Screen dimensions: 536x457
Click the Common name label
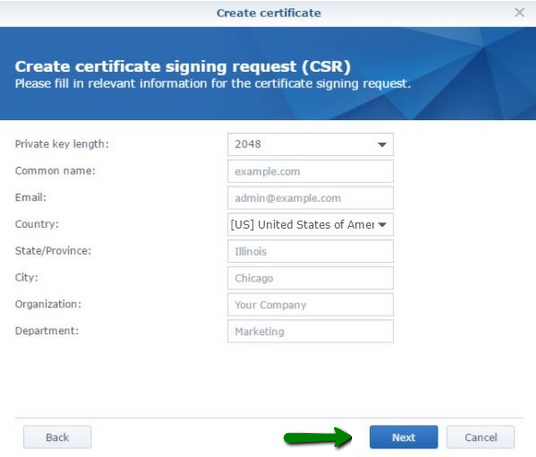click(x=55, y=171)
